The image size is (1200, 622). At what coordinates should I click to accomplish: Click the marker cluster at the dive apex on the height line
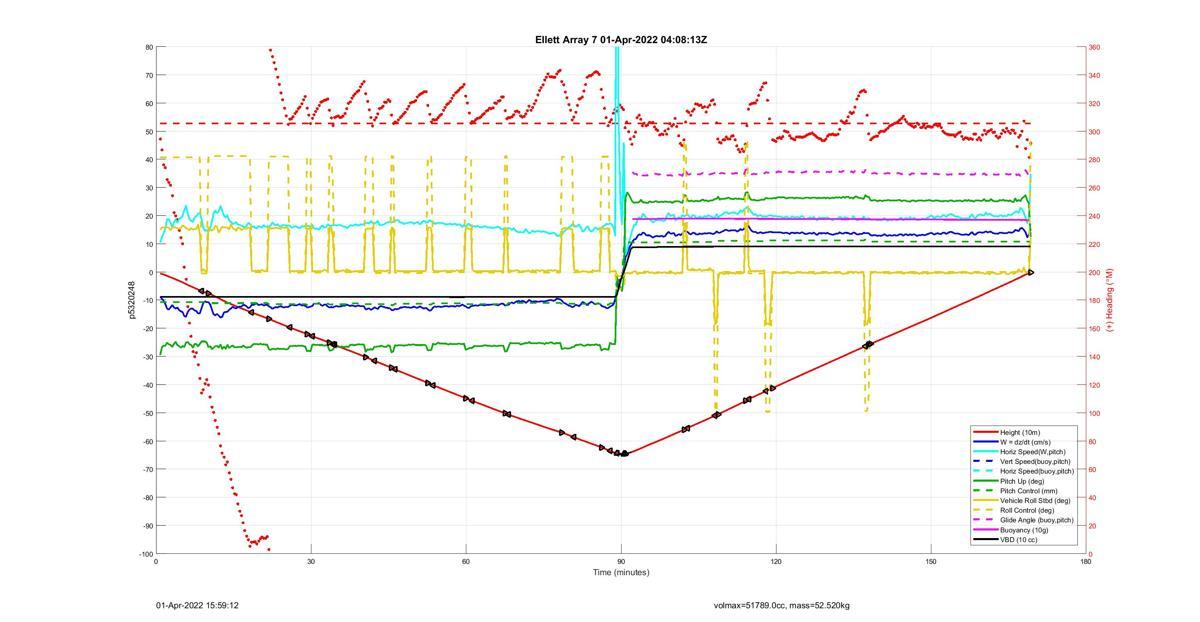pyautogui.click(x=621, y=453)
